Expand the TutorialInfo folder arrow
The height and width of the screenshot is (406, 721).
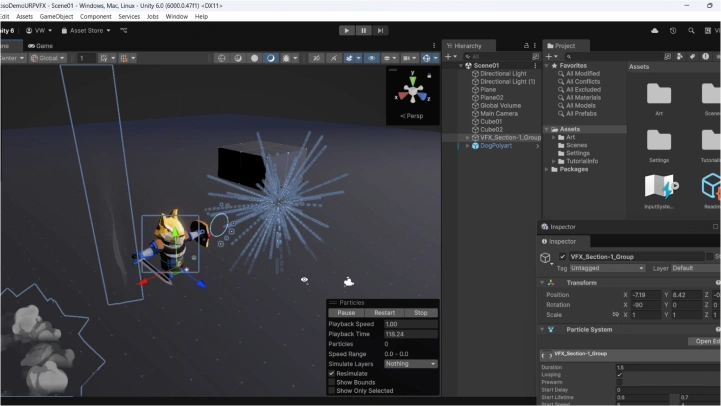tap(554, 161)
